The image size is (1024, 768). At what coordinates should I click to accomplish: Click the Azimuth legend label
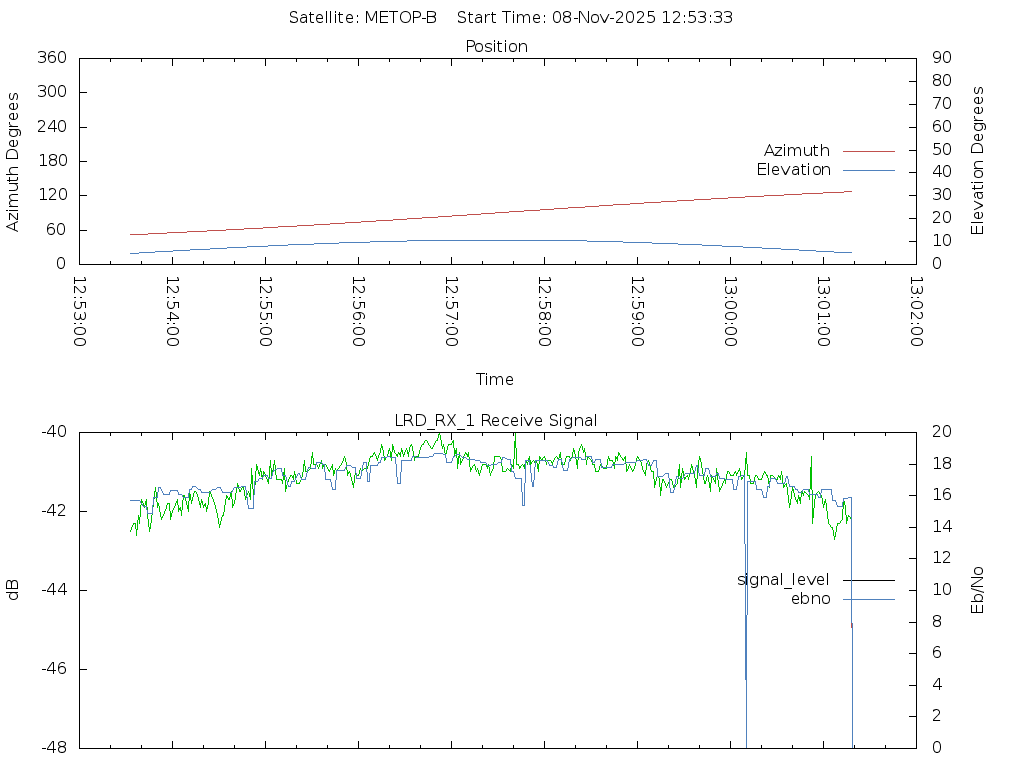pos(796,151)
